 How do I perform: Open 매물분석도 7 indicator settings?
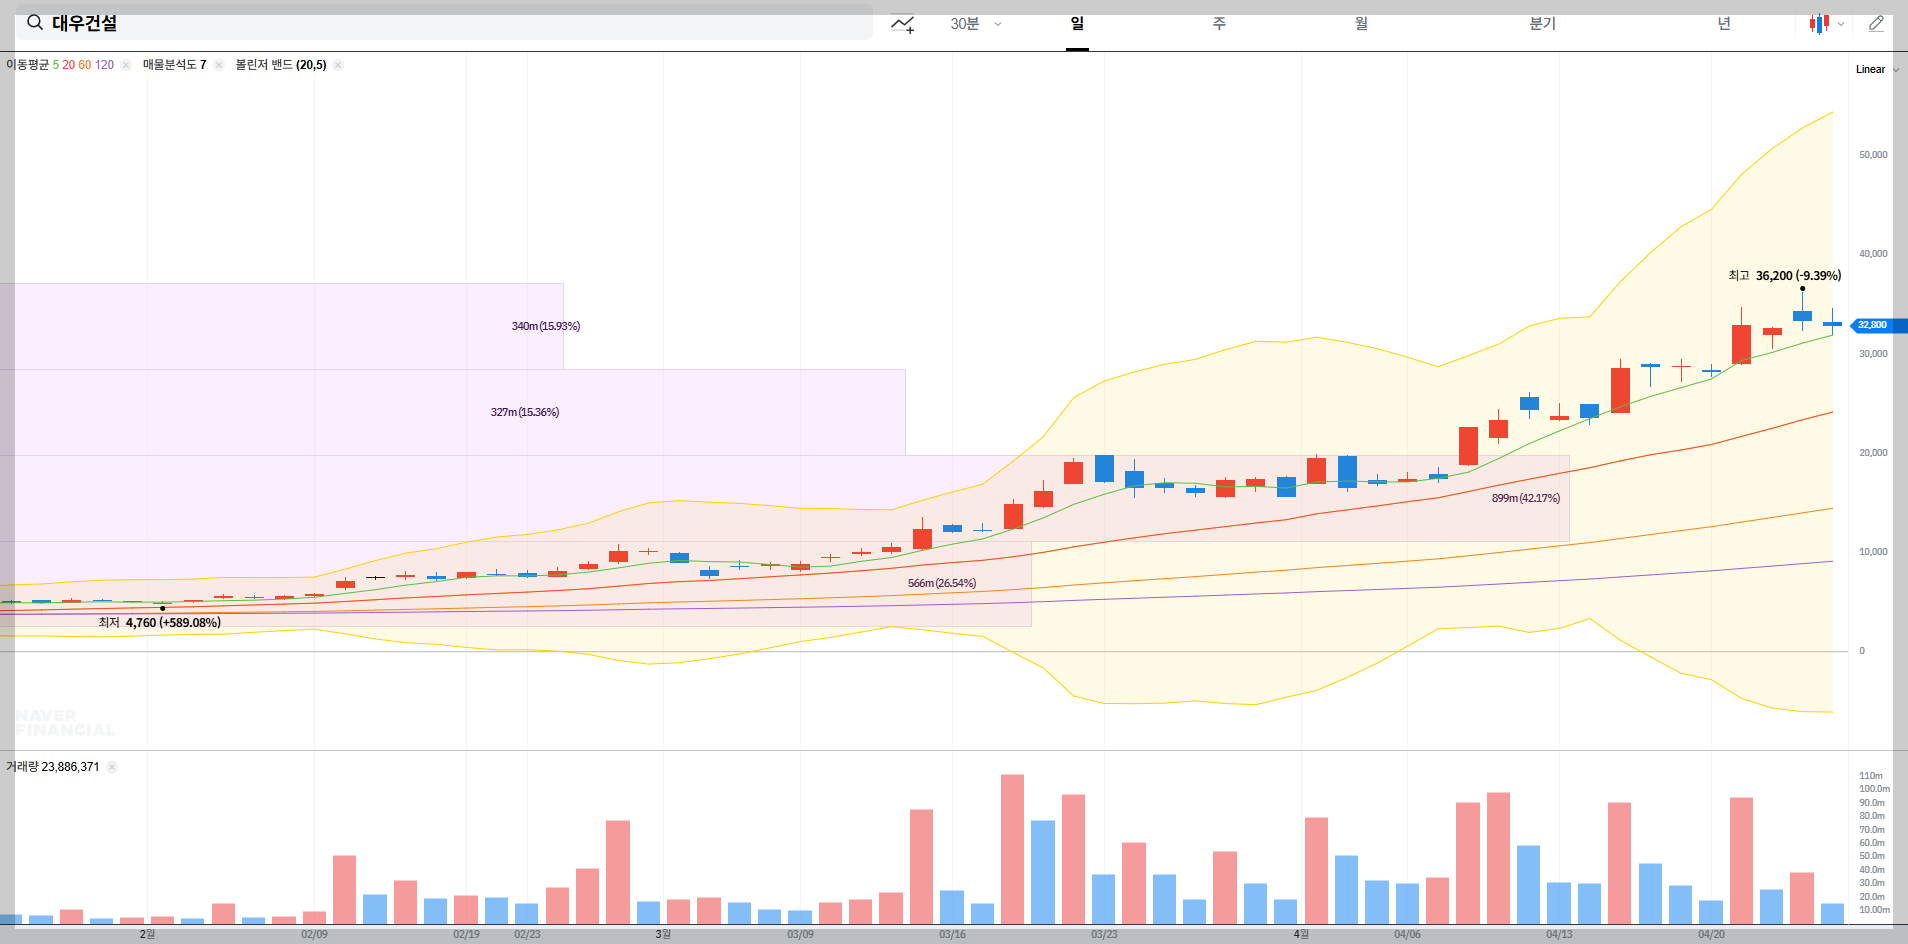pos(174,65)
